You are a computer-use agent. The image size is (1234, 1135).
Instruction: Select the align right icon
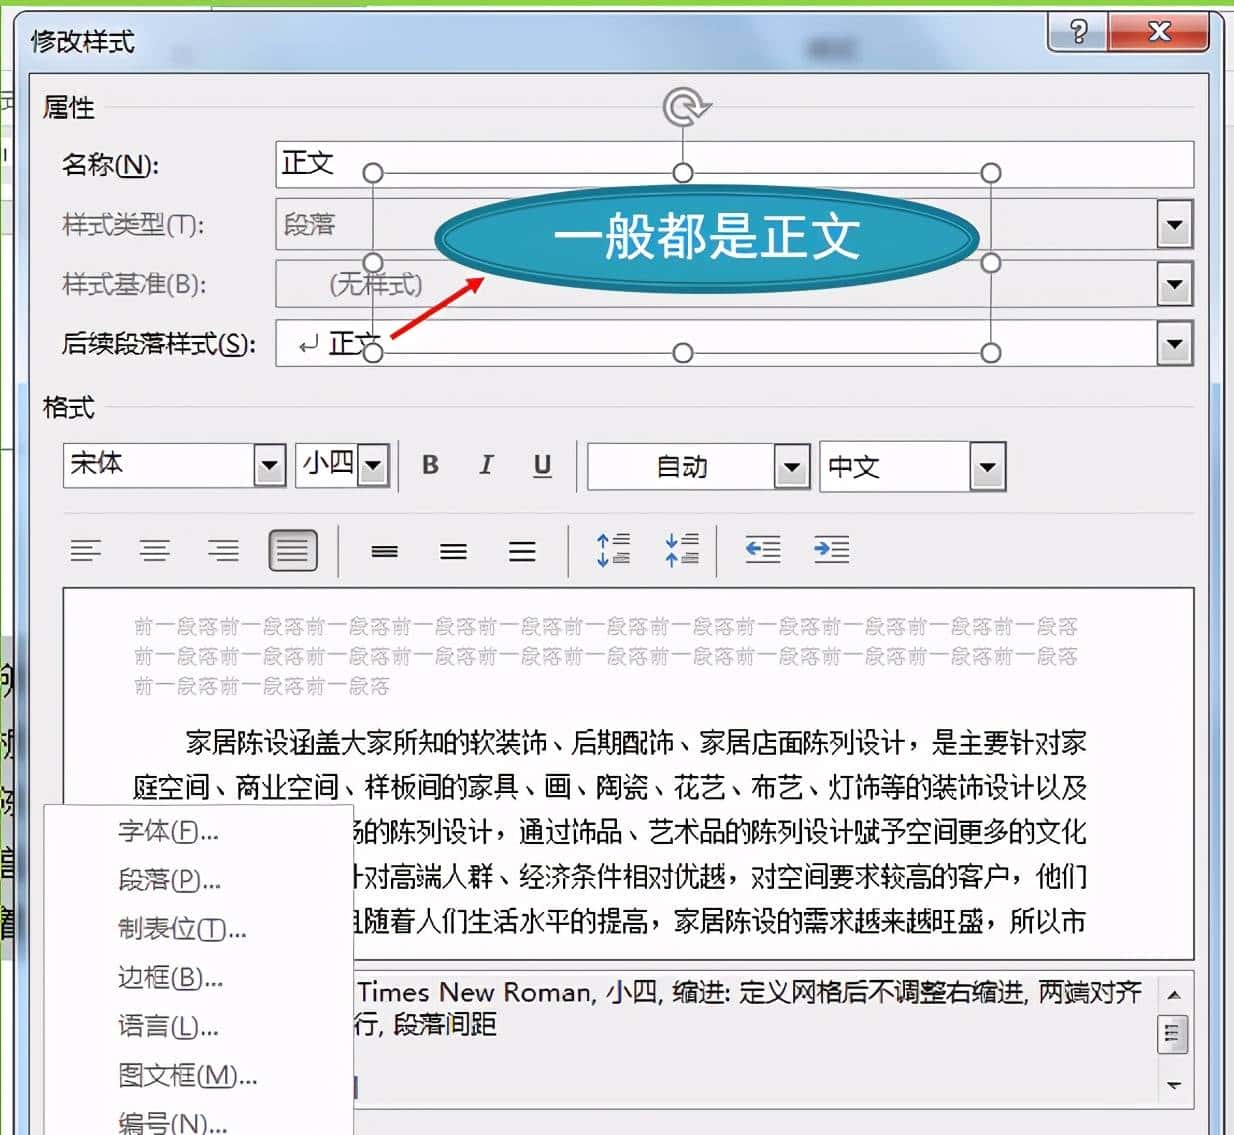point(223,550)
